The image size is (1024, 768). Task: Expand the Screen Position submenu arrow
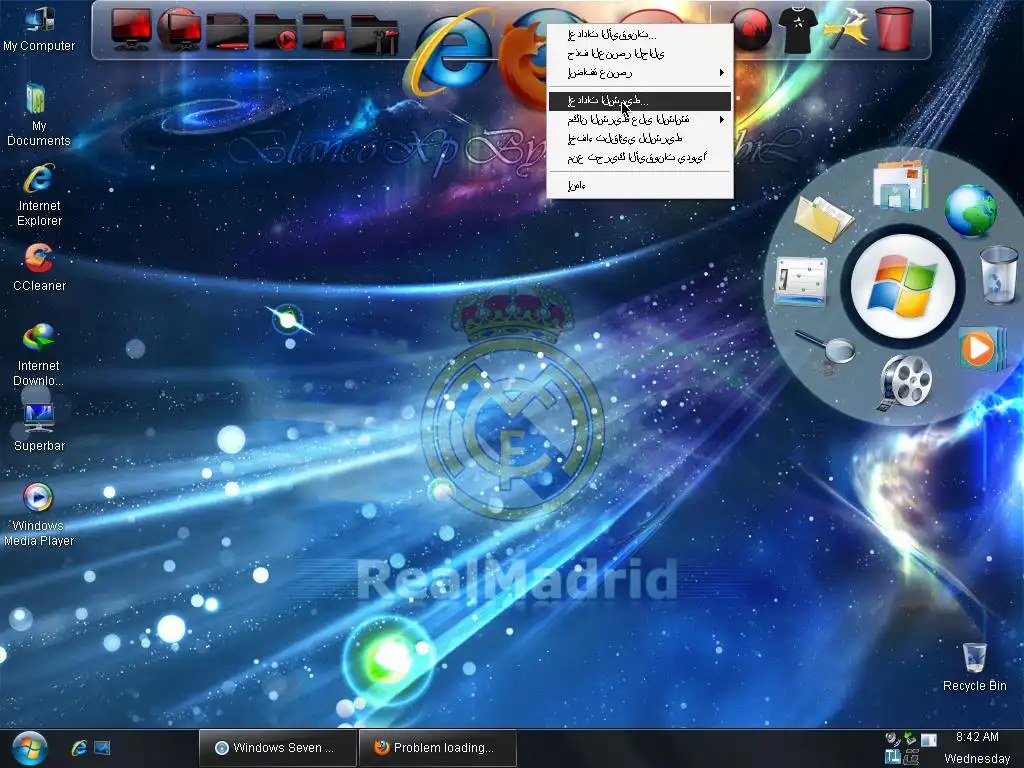point(722,120)
